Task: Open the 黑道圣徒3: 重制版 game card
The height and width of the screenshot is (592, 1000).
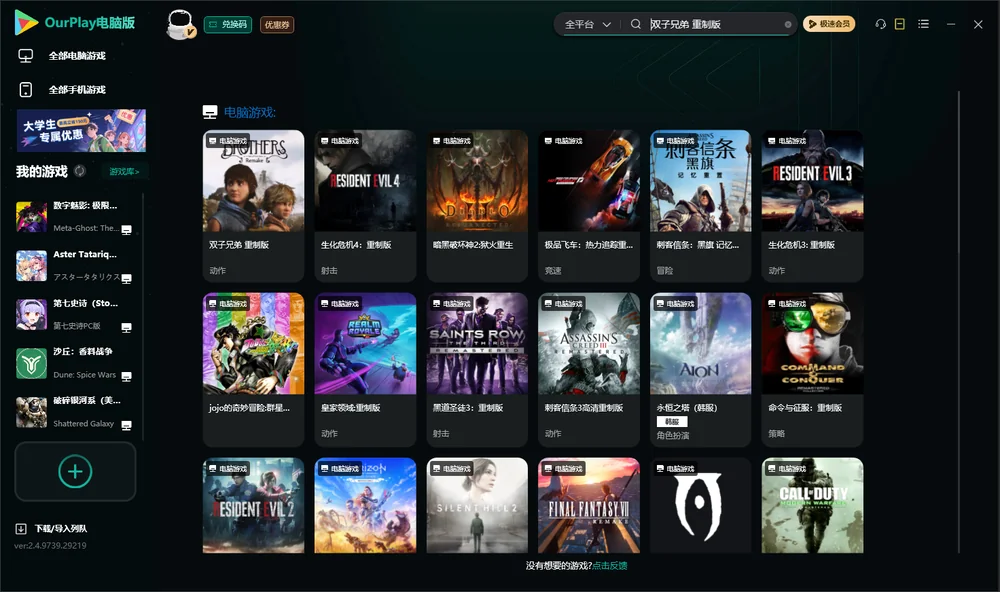Action: (477, 369)
